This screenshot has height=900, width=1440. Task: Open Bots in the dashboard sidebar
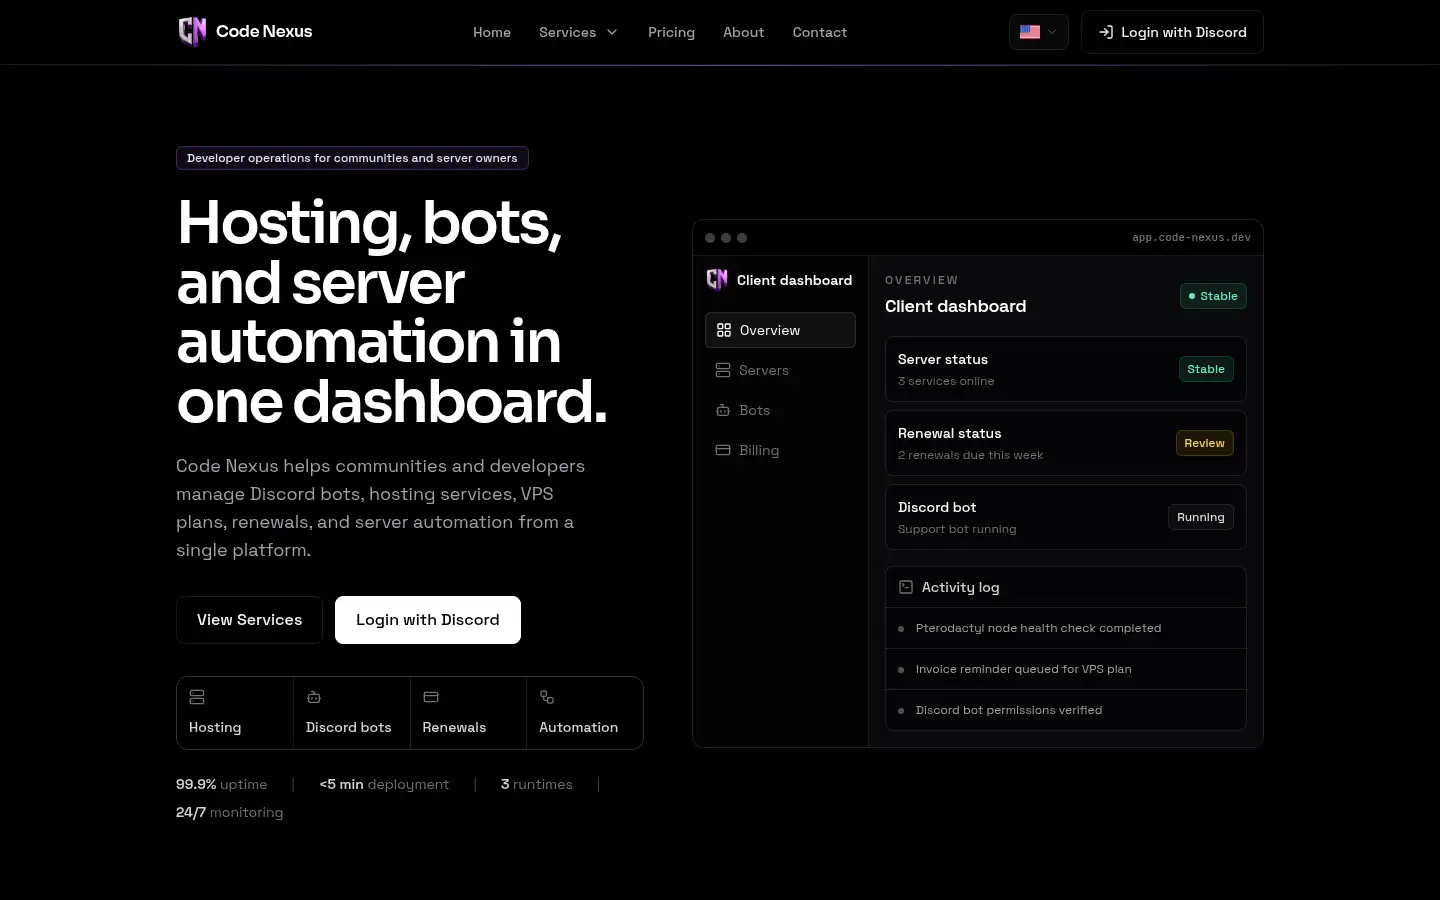pyautogui.click(x=780, y=410)
